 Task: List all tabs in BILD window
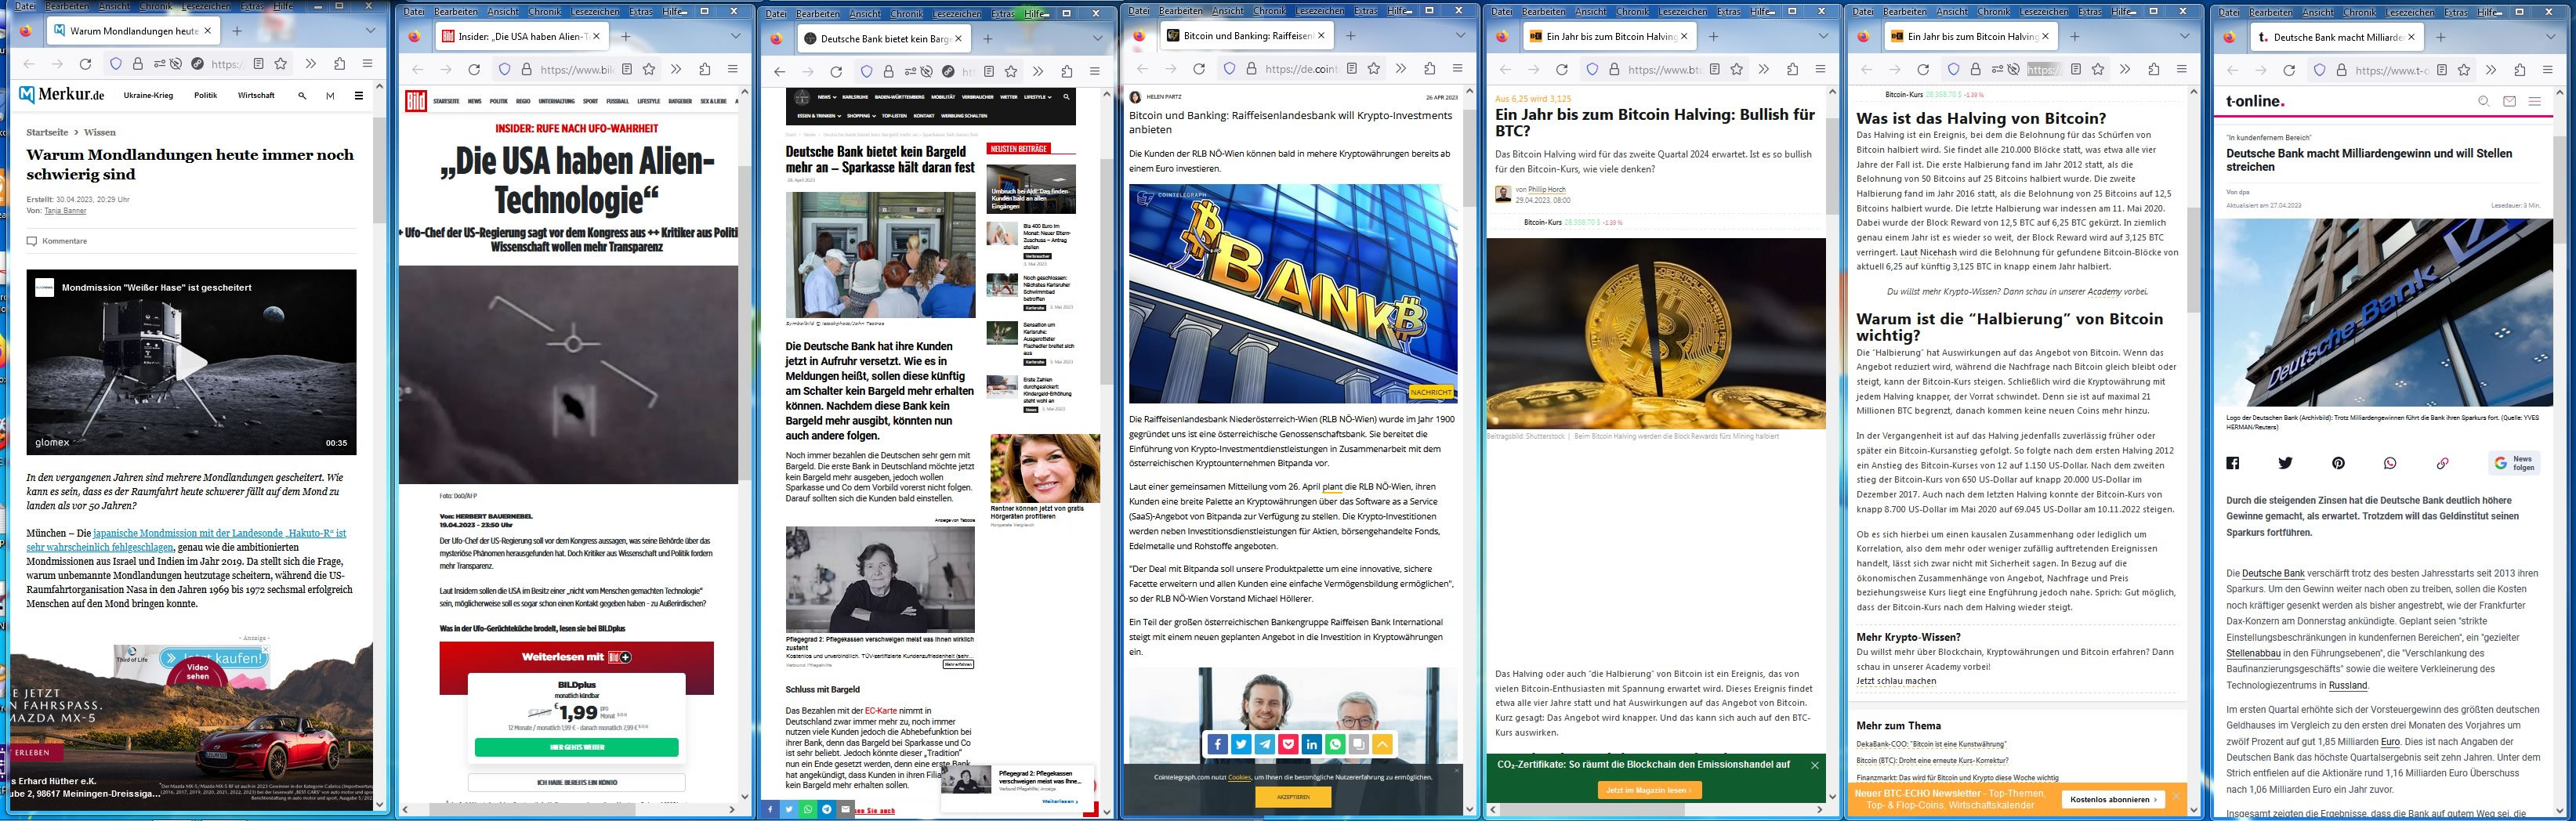click(736, 36)
